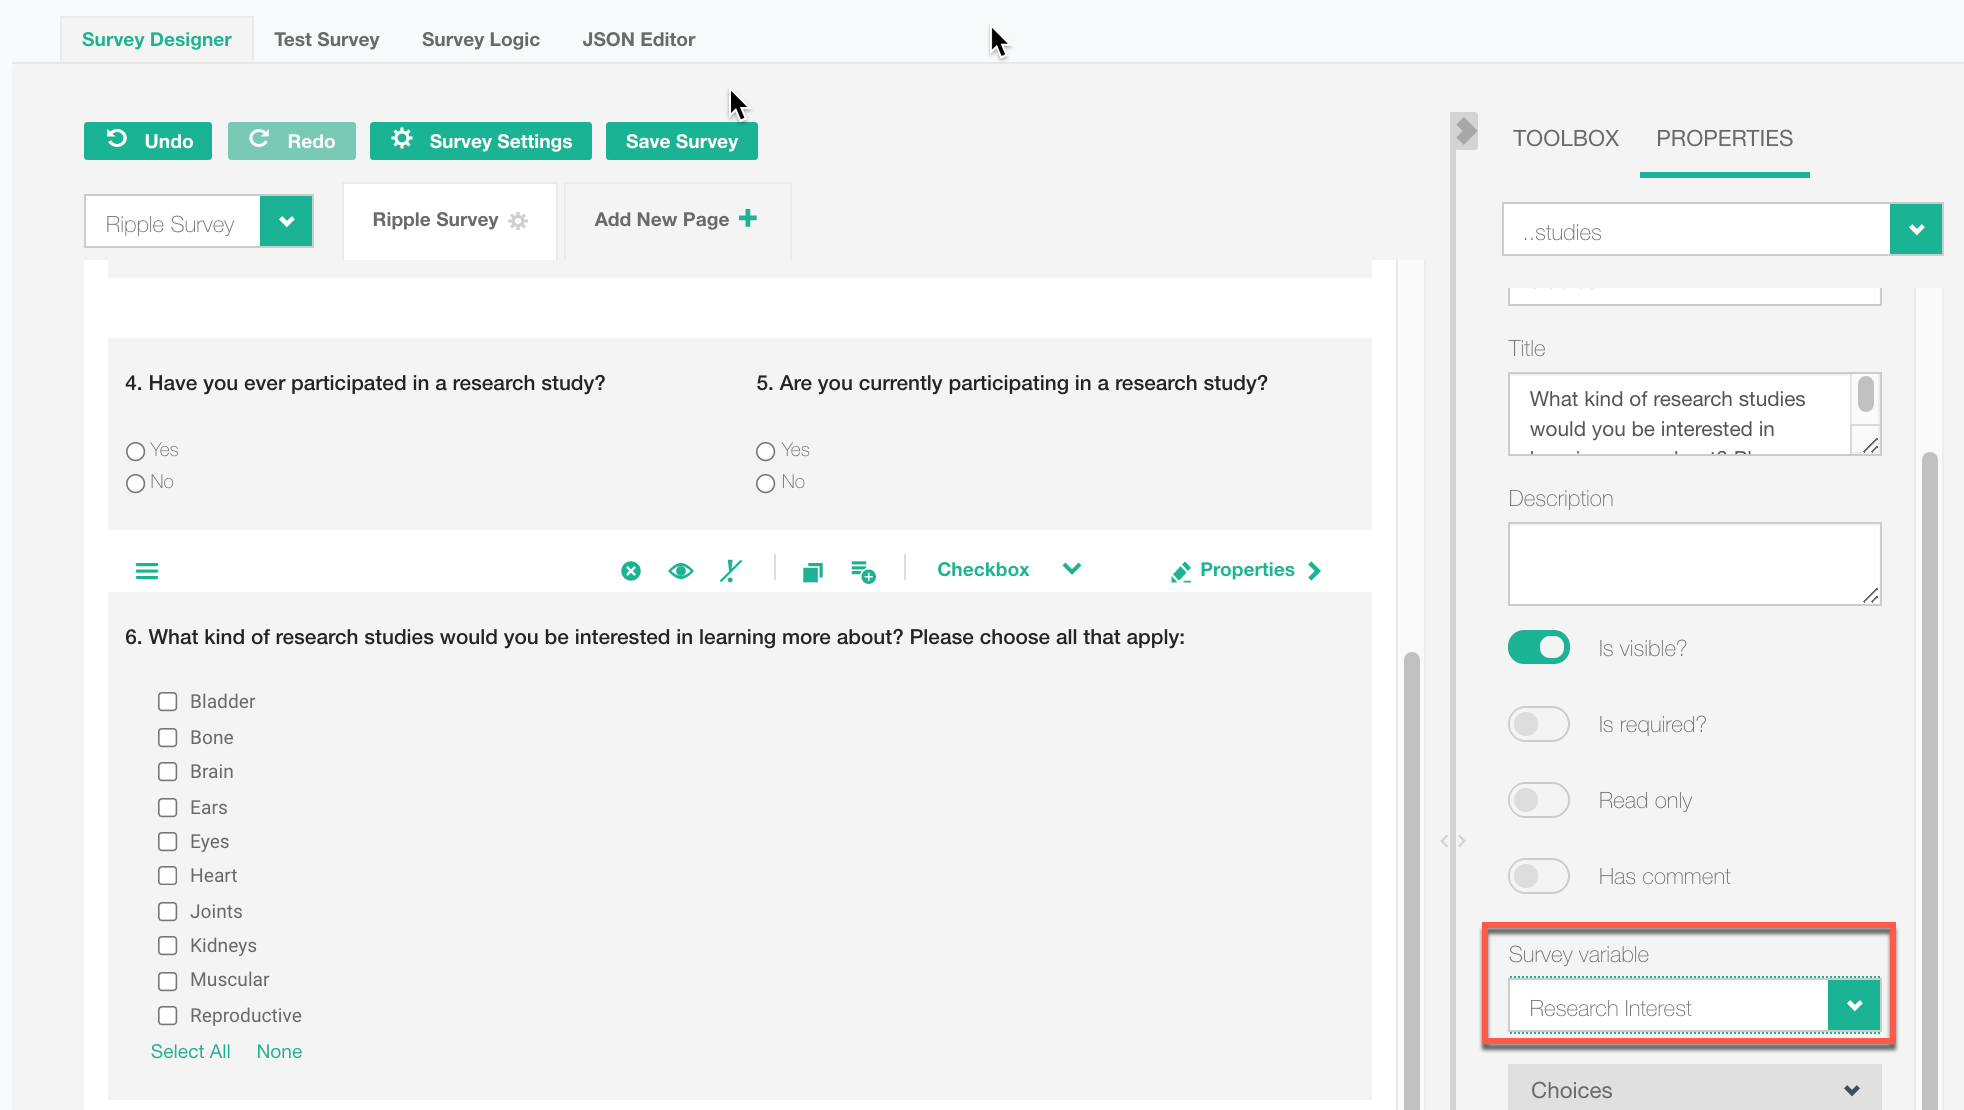Image resolution: width=1964 pixels, height=1110 pixels.
Task: Click the Select All link
Action: (x=190, y=1051)
